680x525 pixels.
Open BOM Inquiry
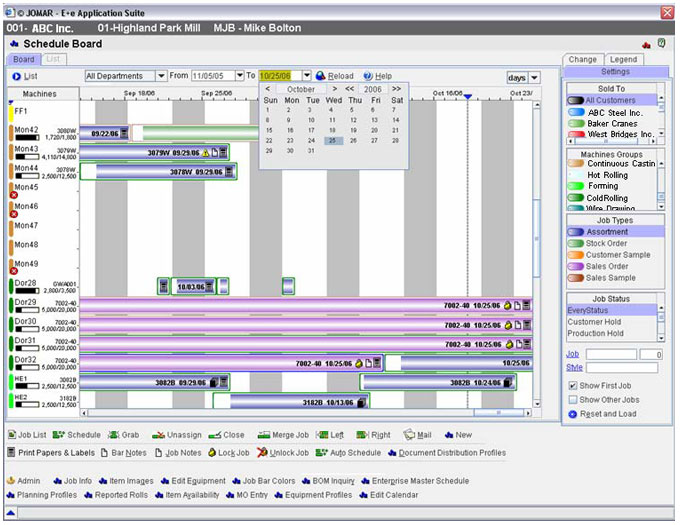tap(328, 481)
